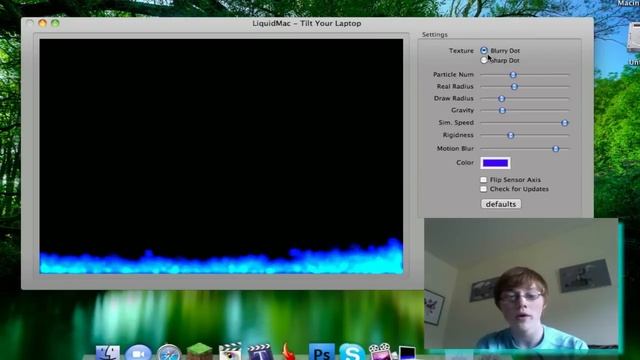Screen dimensions: 640x360
Task: Click the Particle Num slider
Action: (x=524, y=75)
